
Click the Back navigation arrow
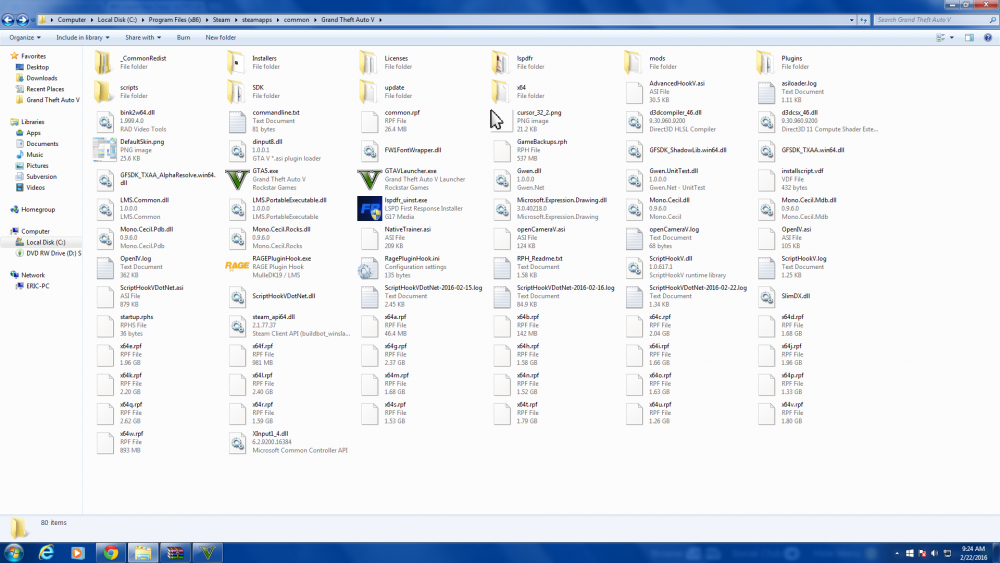tap(8, 20)
